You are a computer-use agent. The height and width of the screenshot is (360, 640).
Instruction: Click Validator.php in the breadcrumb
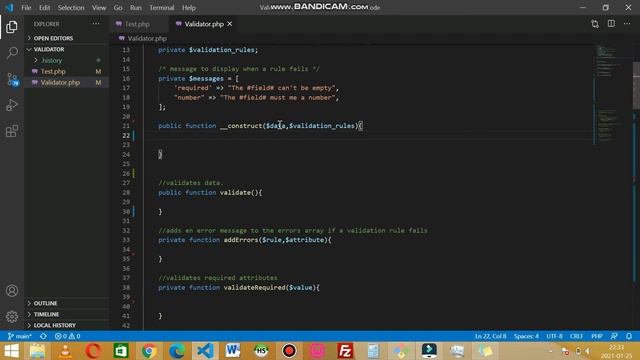coord(147,38)
